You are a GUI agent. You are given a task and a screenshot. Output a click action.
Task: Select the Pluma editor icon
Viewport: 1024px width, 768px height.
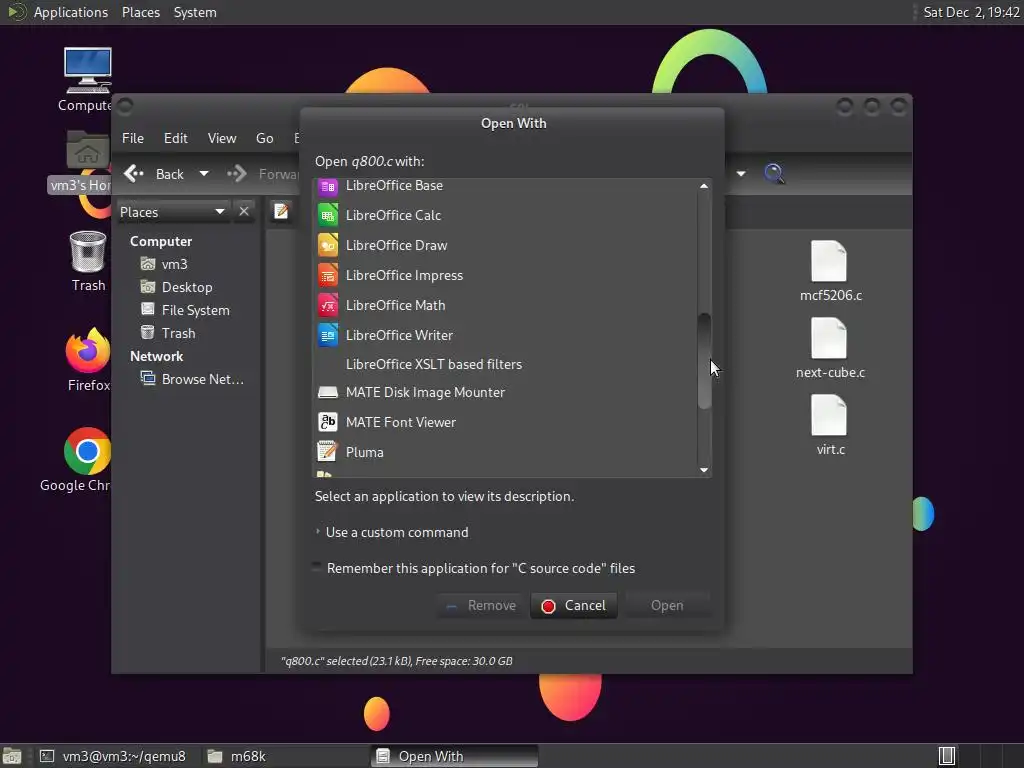click(328, 452)
